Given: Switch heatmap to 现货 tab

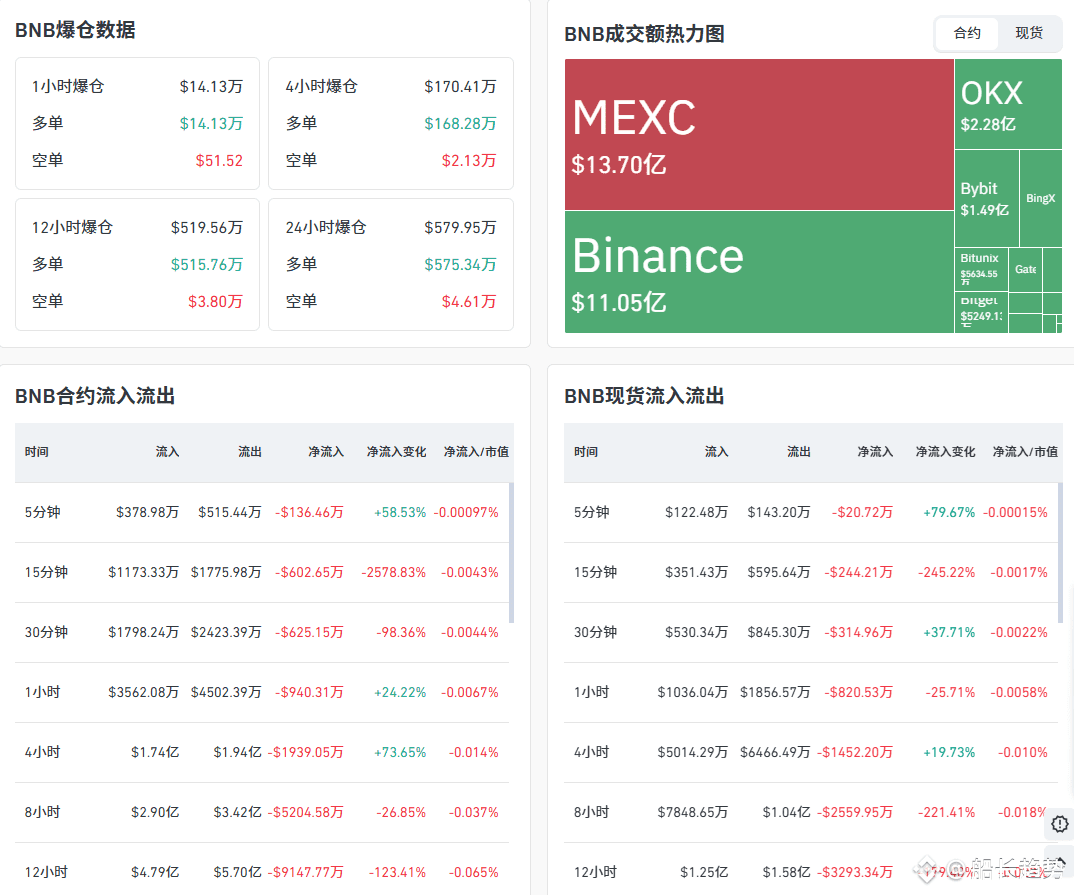Looking at the screenshot, I should (x=1029, y=33).
